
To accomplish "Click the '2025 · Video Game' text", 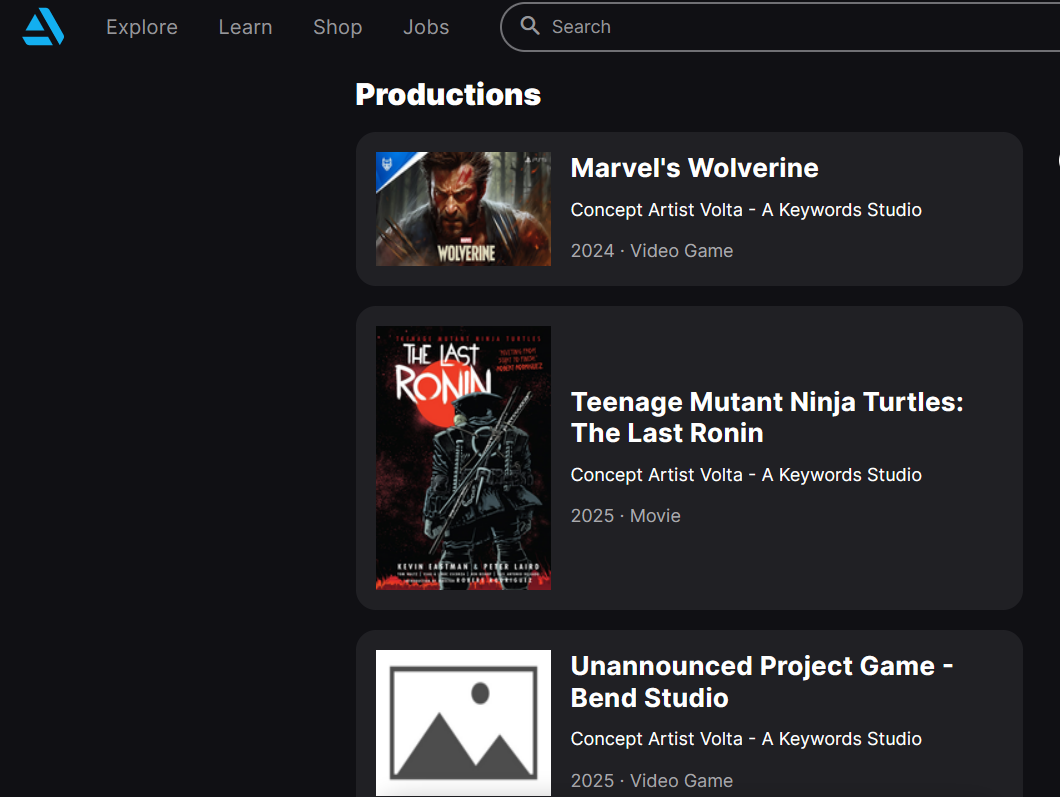I will click(x=652, y=781).
